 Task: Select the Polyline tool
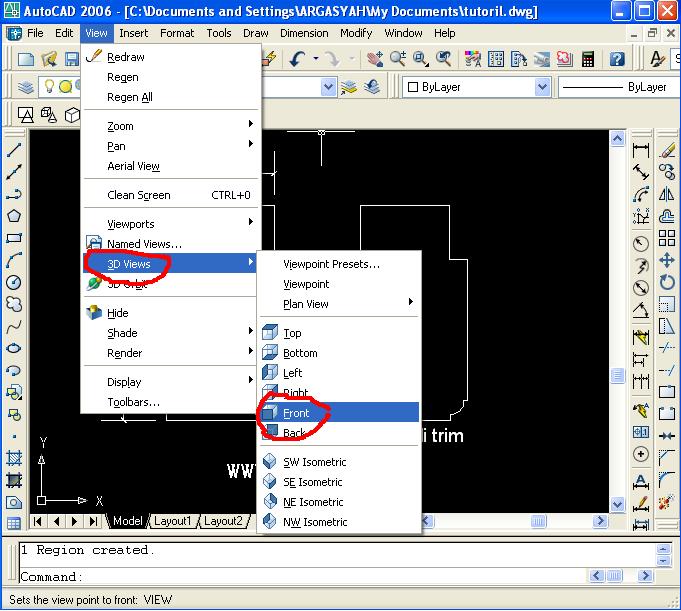(14, 194)
